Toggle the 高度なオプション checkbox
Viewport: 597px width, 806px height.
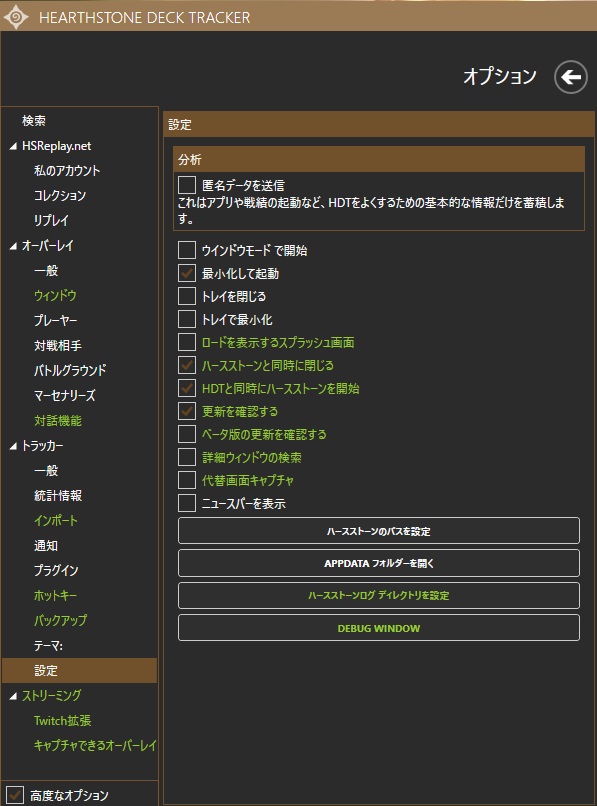(x=15, y=795)
